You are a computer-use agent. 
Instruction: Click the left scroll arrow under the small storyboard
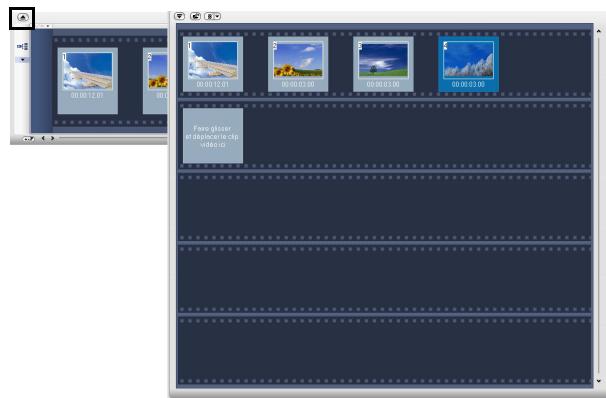tap(43, 138)
